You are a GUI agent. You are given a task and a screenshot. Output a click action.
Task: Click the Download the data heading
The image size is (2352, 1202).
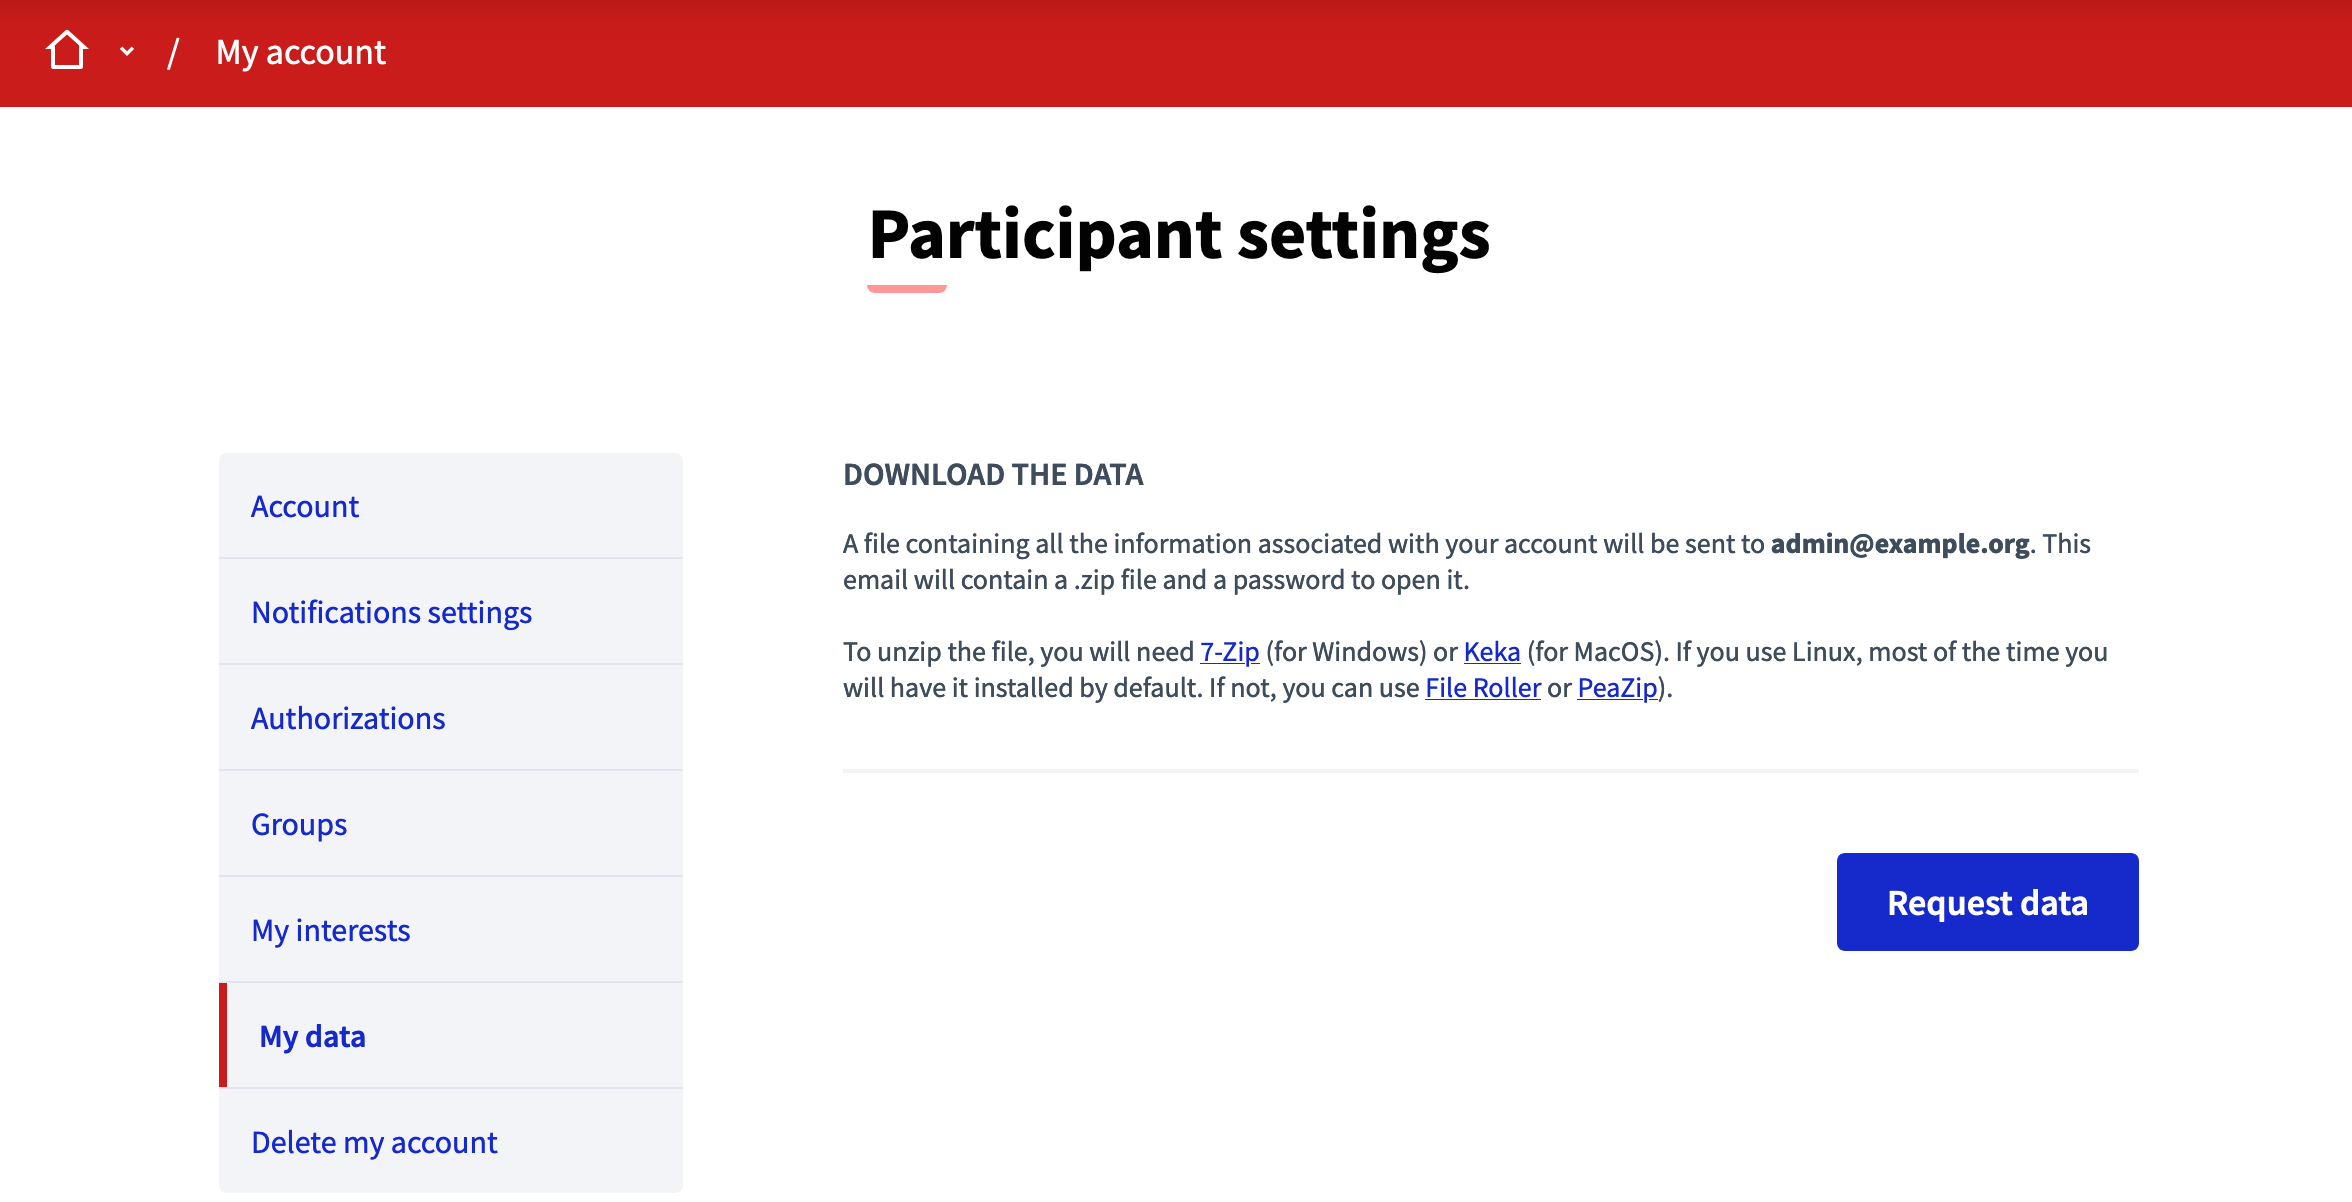(x=993, y=475)
